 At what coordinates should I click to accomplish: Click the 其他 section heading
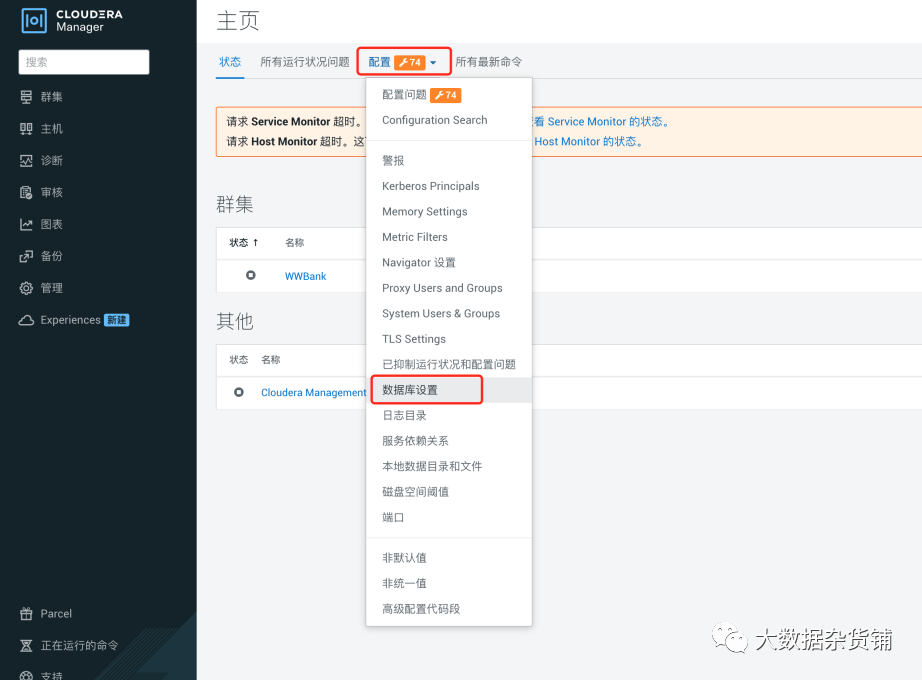(235, 321)
